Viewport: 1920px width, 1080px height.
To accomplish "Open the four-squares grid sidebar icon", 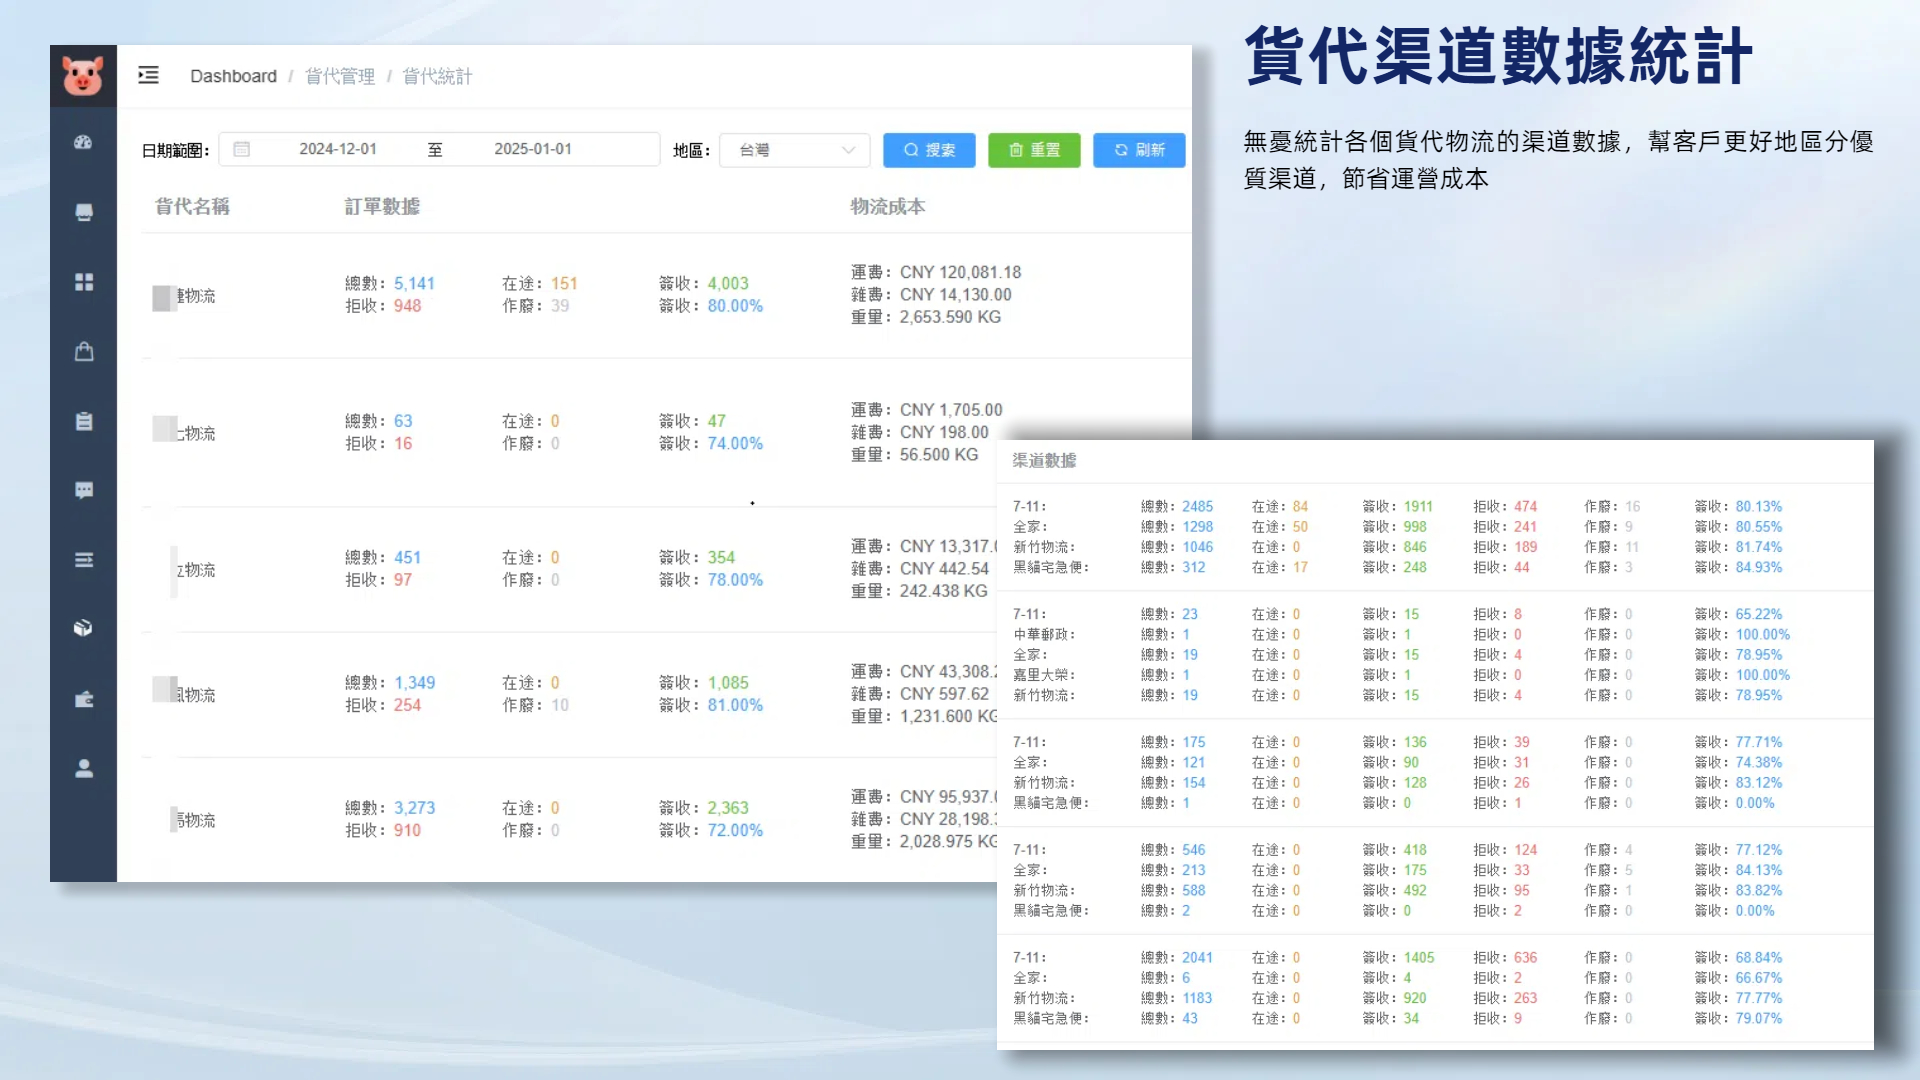I will (84, 282).
